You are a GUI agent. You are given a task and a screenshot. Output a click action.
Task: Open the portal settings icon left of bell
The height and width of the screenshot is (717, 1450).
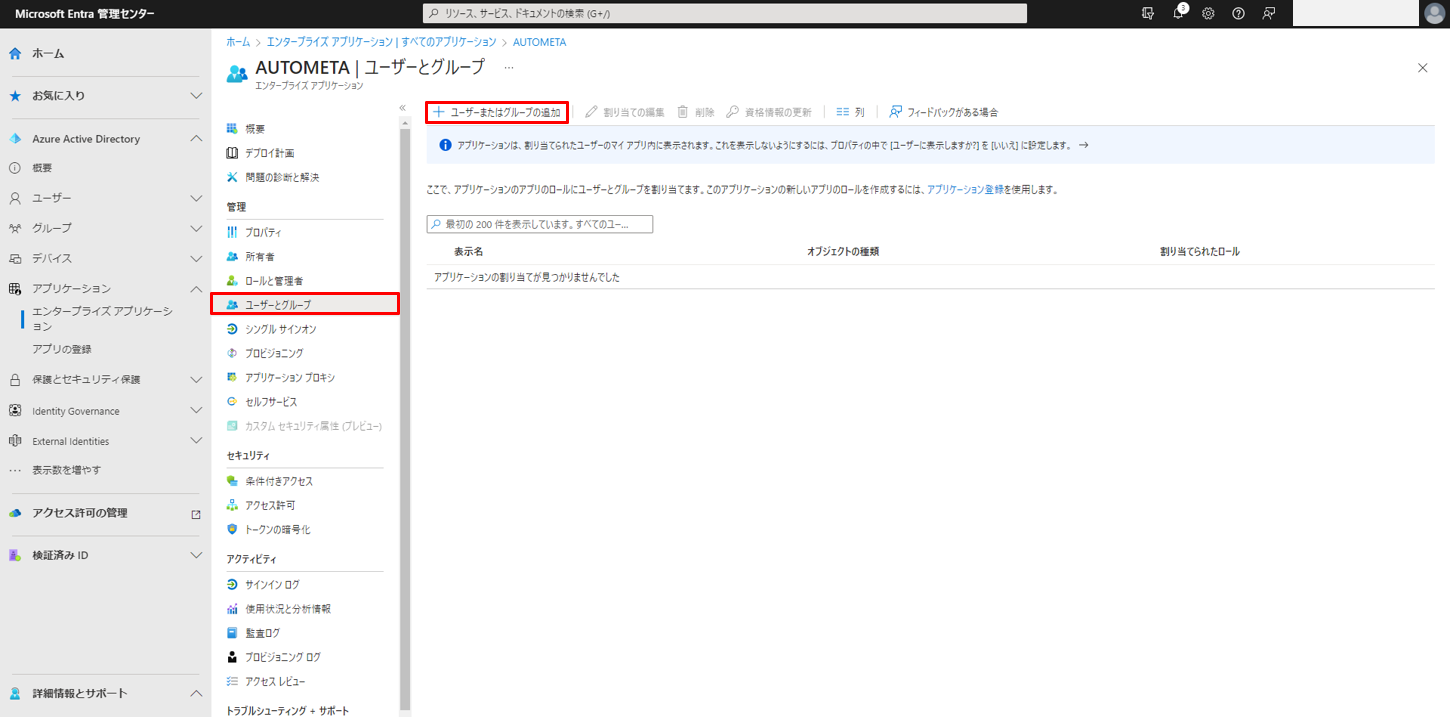1148,13
